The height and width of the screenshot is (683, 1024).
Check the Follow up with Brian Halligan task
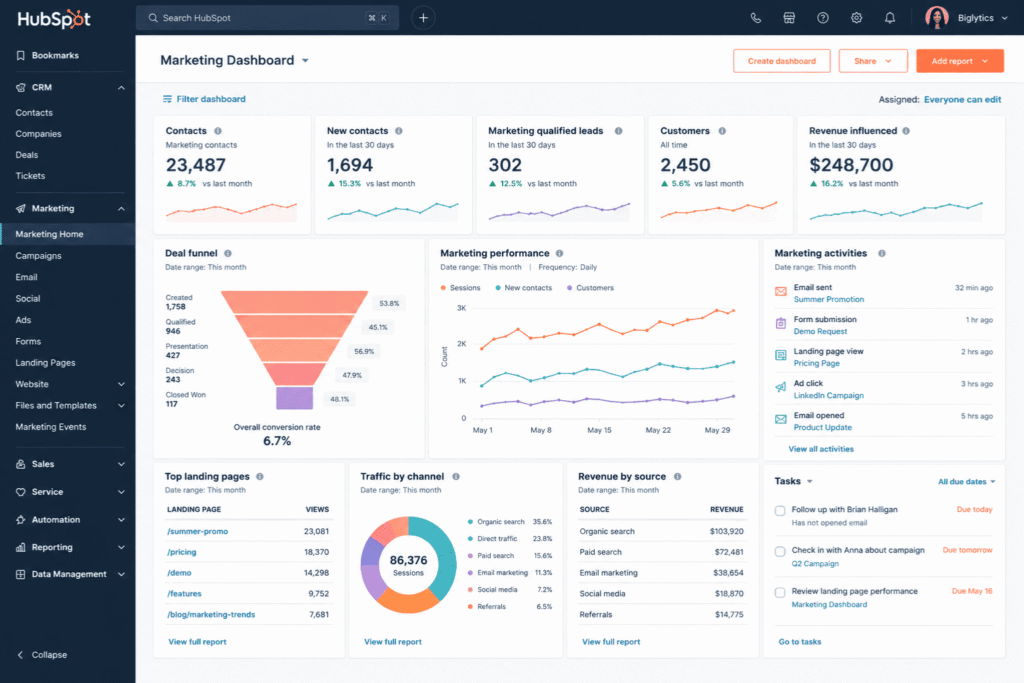point(780,511)
